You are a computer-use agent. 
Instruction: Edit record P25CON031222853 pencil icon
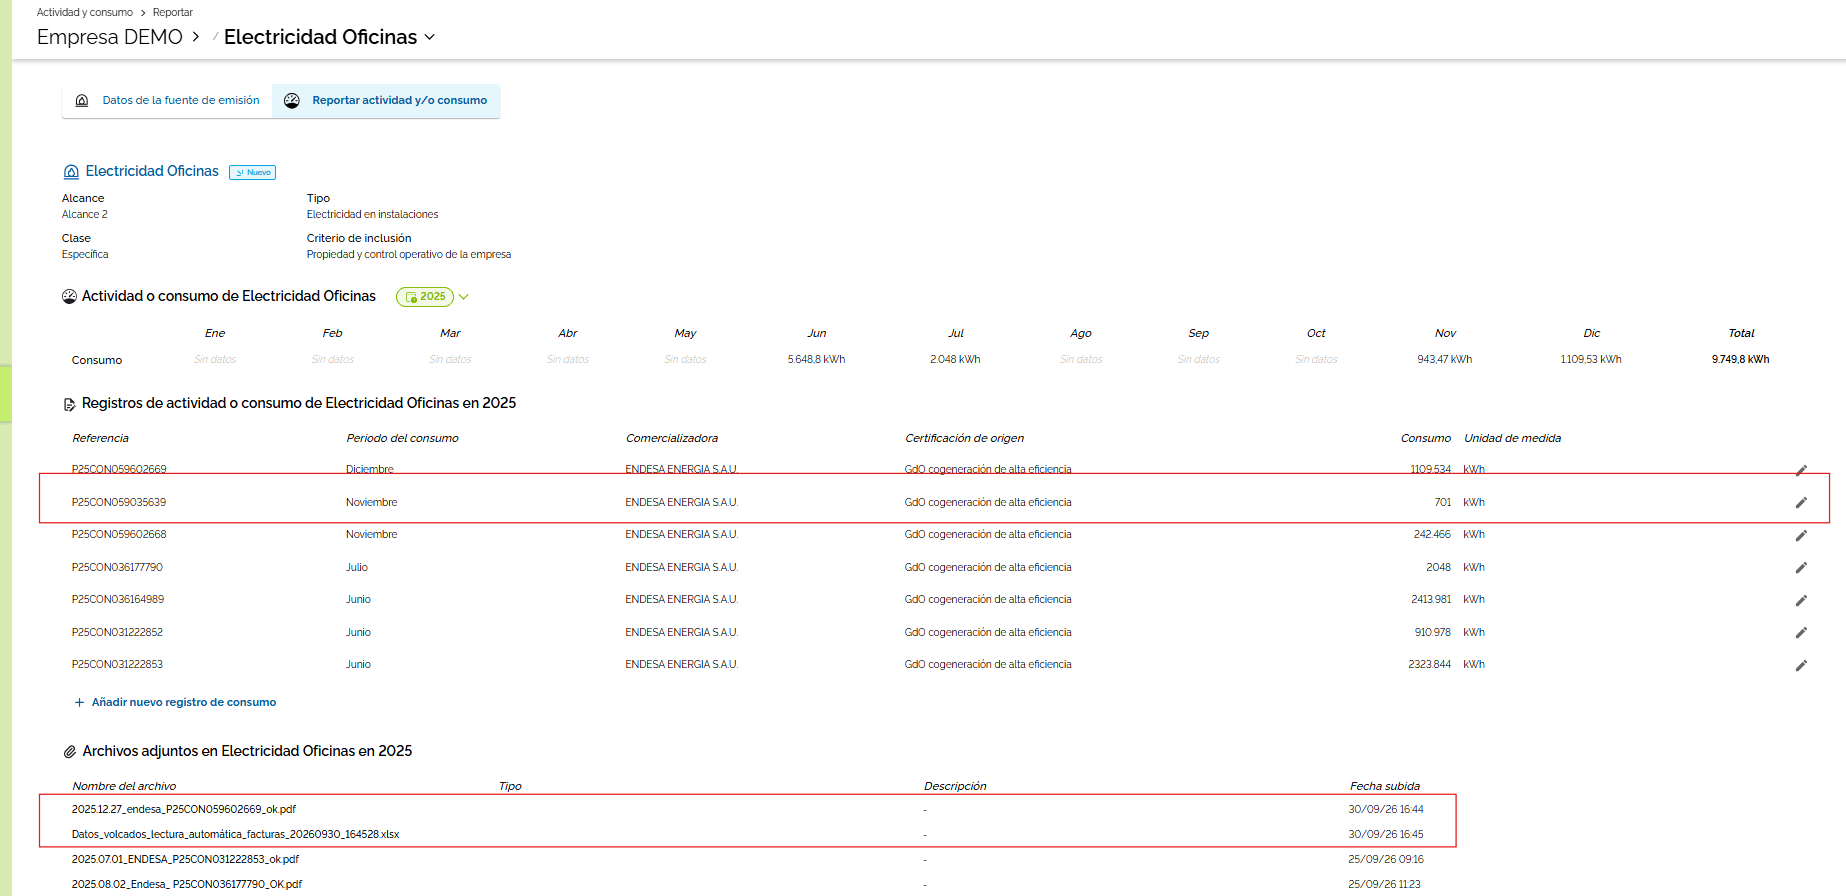1801,665
